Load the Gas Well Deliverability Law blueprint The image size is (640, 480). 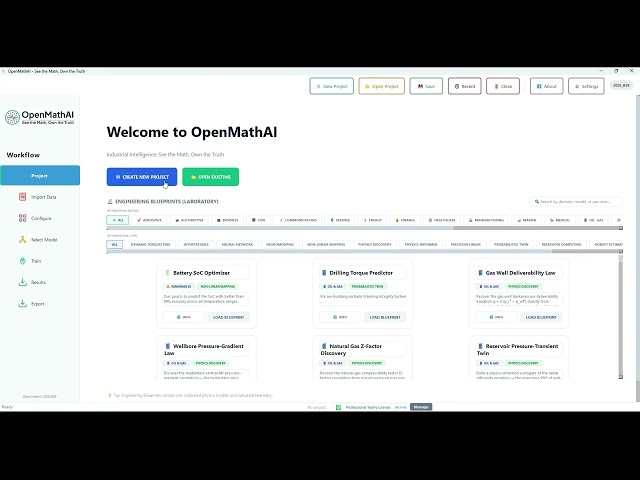541,317
